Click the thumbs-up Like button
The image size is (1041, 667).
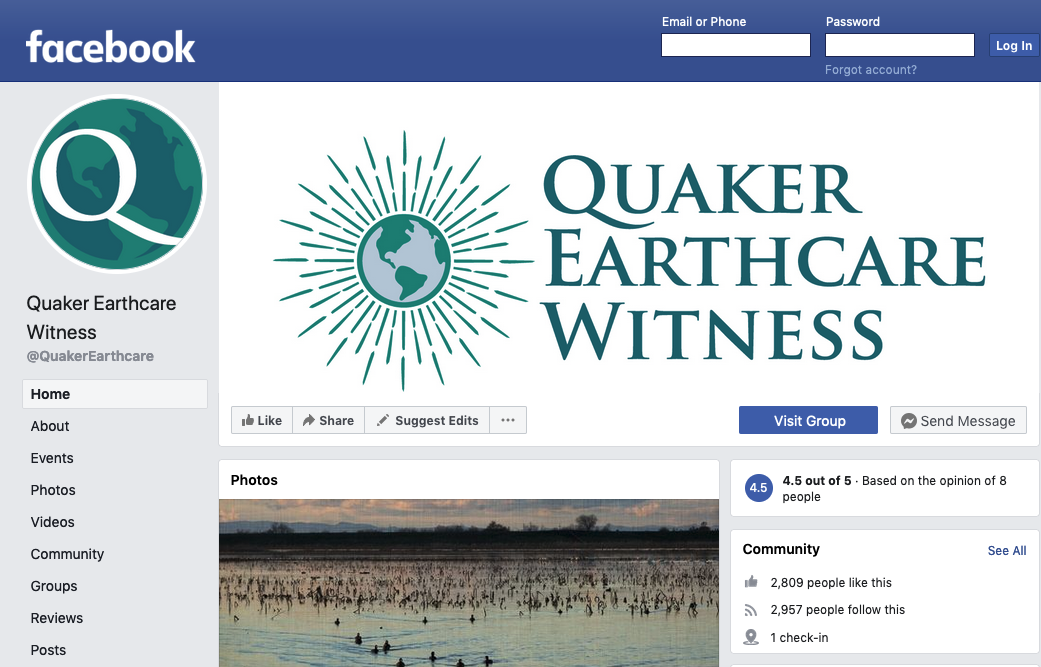click(x=262, y=420)
